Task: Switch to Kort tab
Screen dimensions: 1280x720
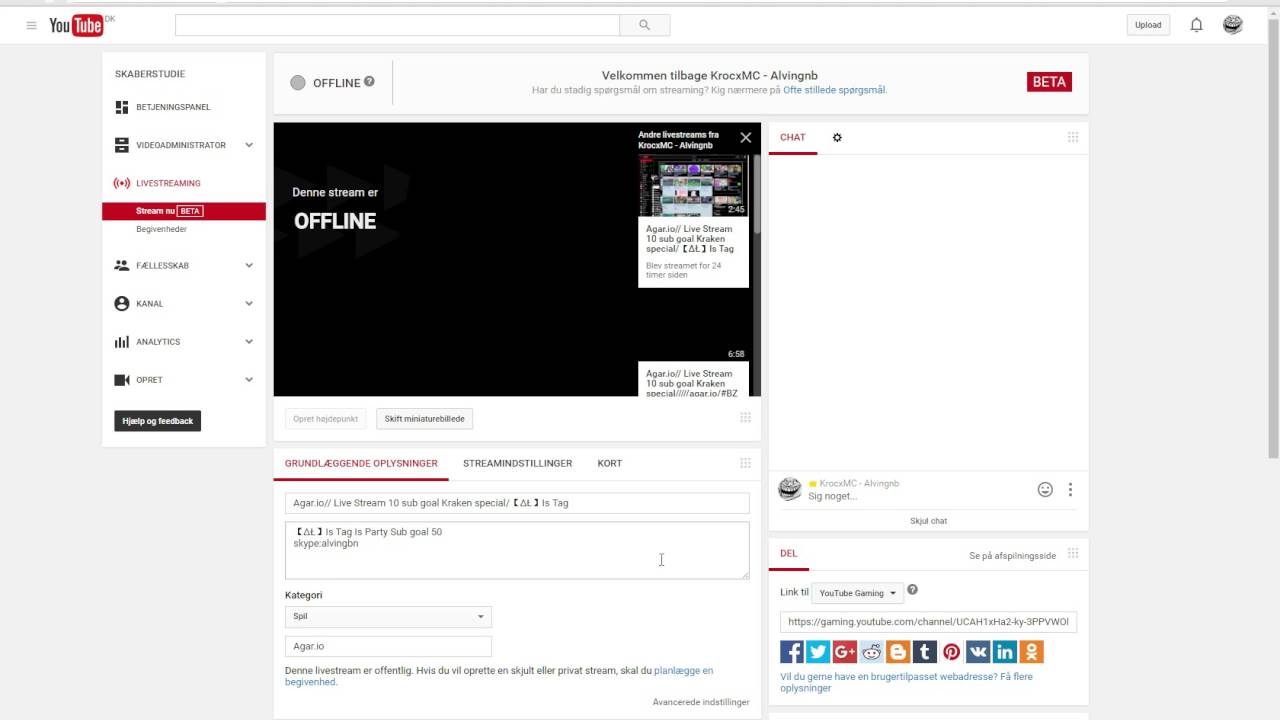Action: tap(610, 463)
